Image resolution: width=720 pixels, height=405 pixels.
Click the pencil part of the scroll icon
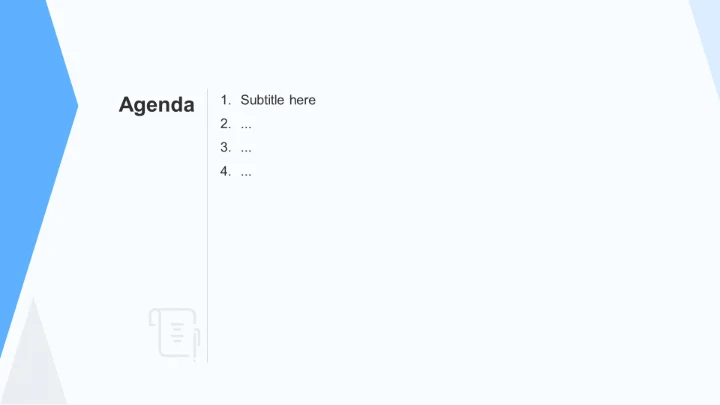click(x=197, y=340)
